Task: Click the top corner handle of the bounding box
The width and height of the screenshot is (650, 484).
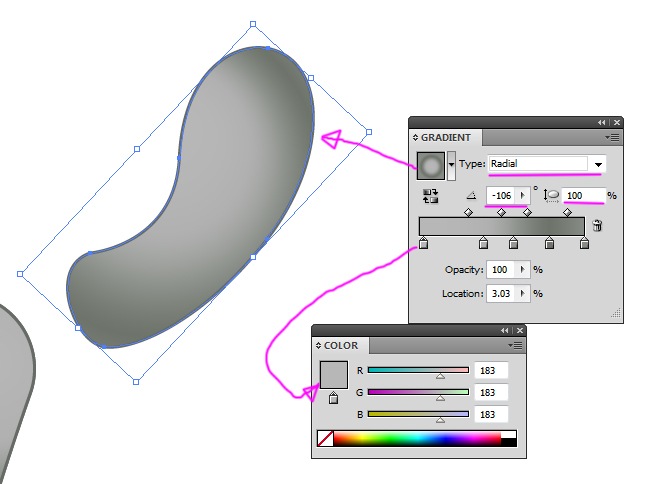Action: click(x=253, y=24)
